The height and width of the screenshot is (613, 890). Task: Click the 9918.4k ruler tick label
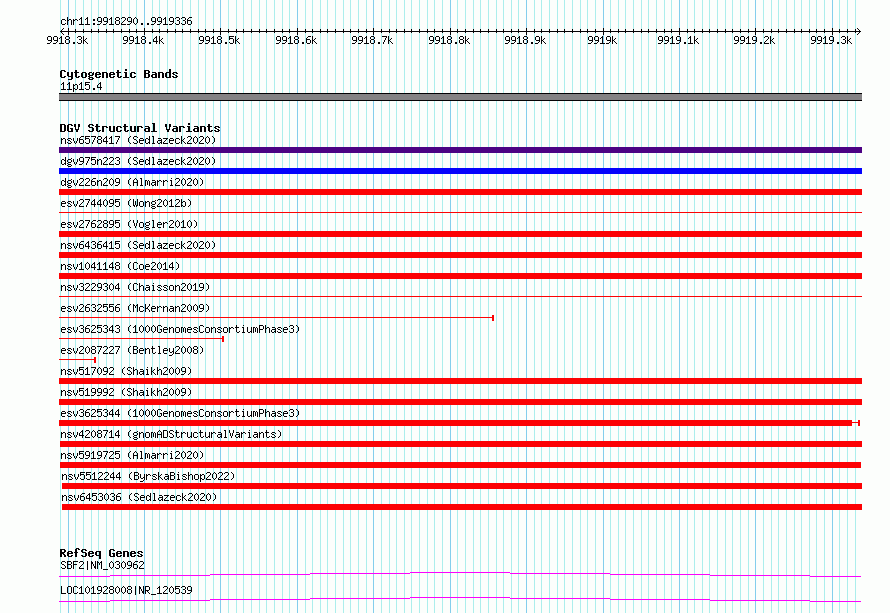[x=143, y=40]
